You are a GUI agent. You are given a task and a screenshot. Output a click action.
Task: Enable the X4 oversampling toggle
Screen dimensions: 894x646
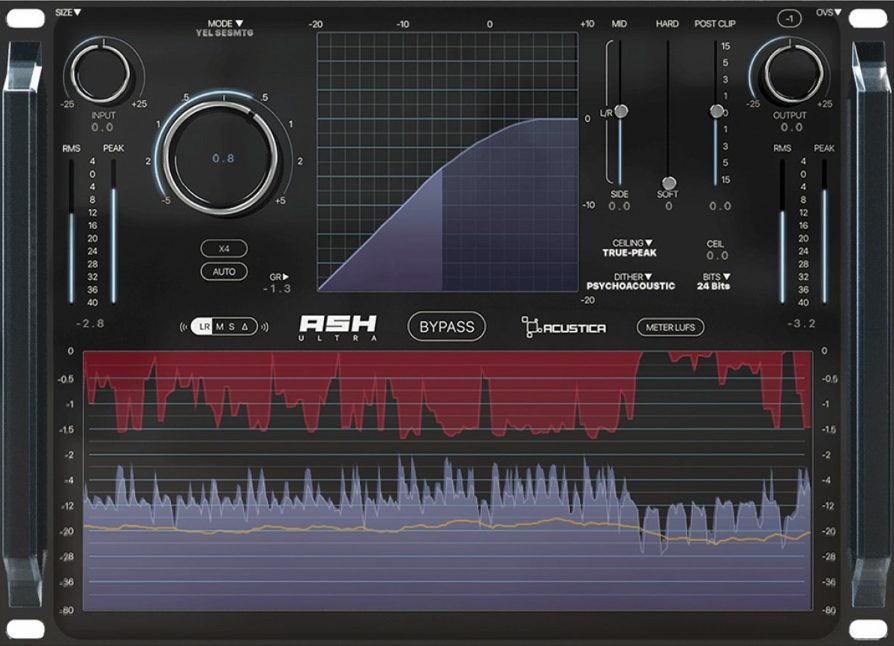click(223, 248)
